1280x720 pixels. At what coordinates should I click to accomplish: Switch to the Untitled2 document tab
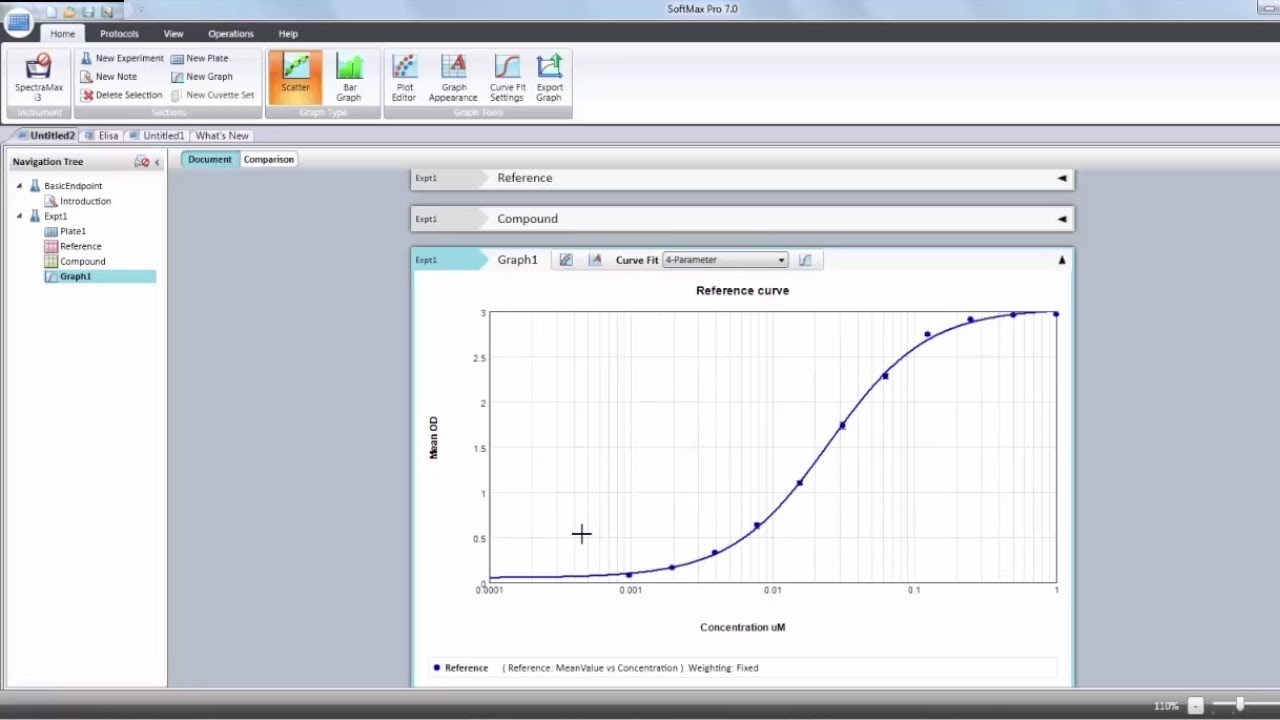pos(46,135)
